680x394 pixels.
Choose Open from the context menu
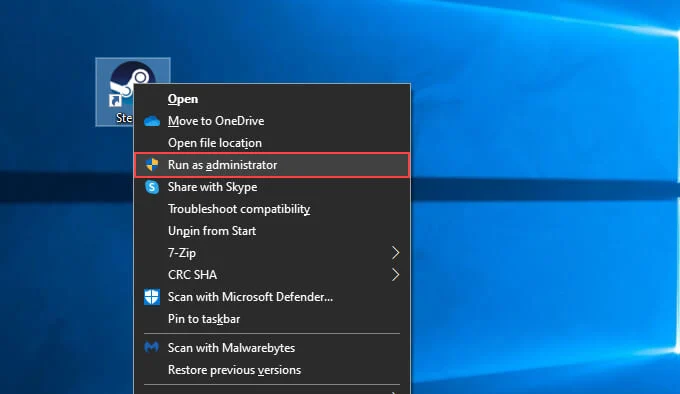pos(272,99)
